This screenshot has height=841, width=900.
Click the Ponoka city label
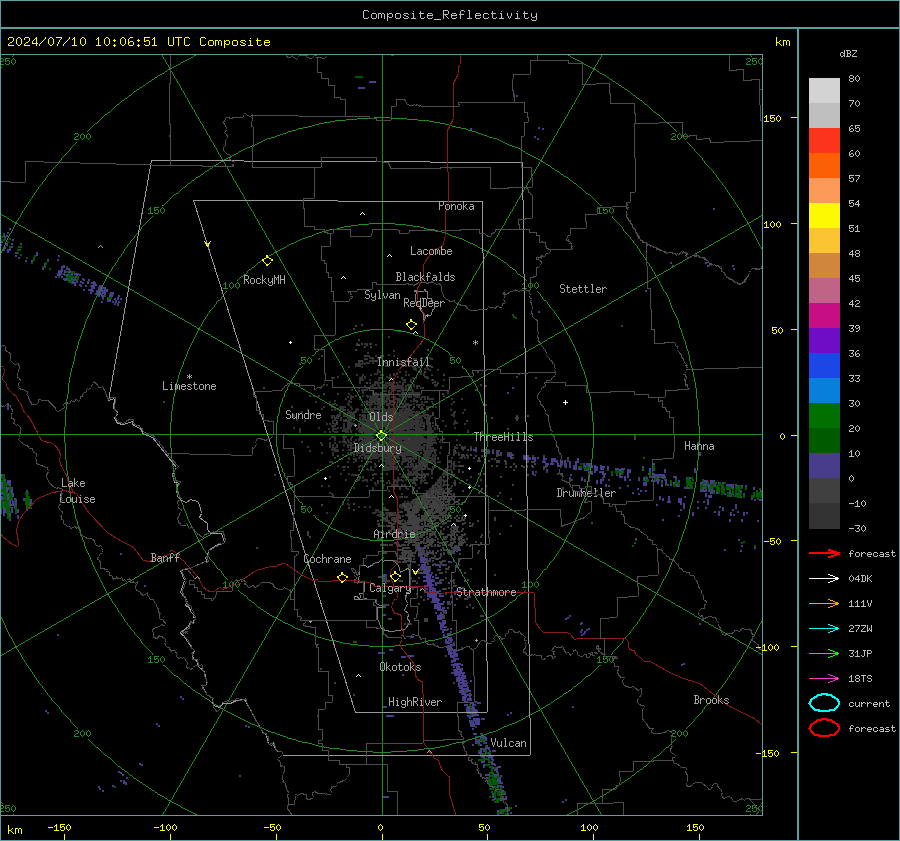pyautogui.click(x=456, y=206)
